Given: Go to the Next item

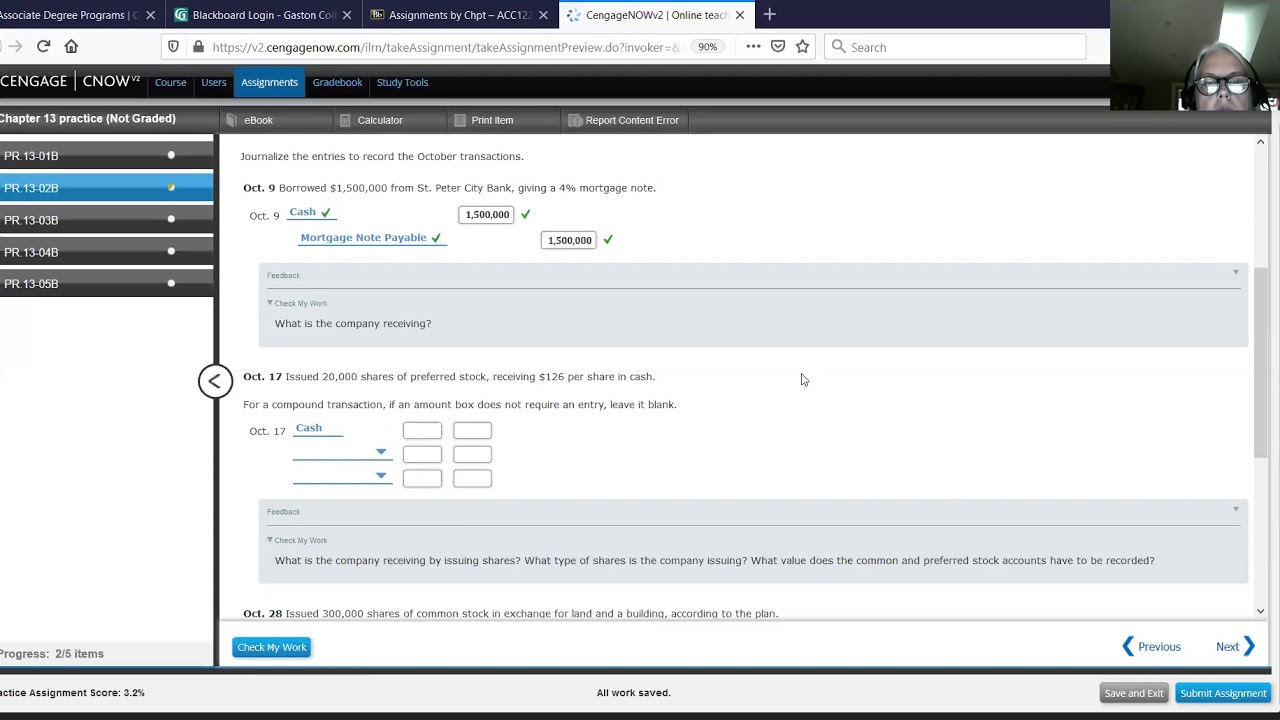Looking at the screenshot, I should tap(1235, 647).
